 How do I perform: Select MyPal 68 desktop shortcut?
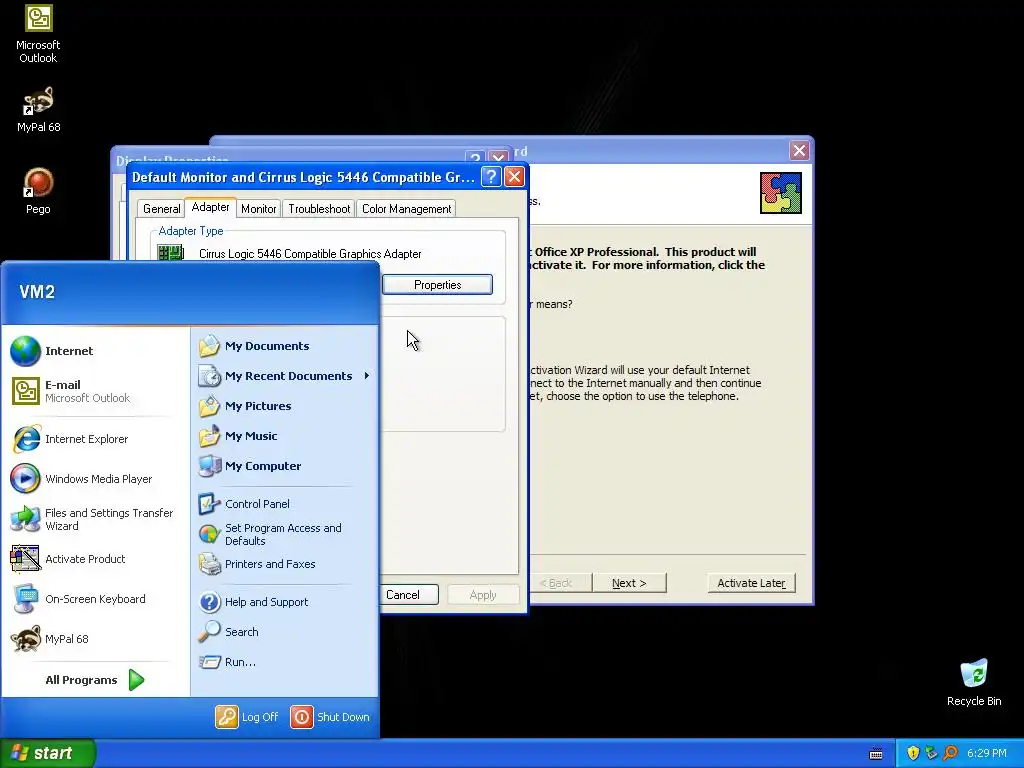click(38, 110)
